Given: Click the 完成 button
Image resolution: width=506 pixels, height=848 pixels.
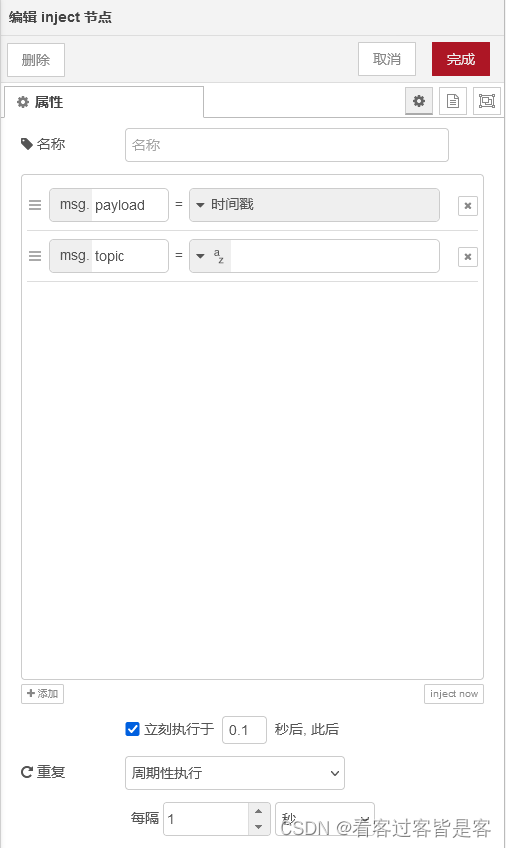Looking at the screenshot, I should click(461, 59).
